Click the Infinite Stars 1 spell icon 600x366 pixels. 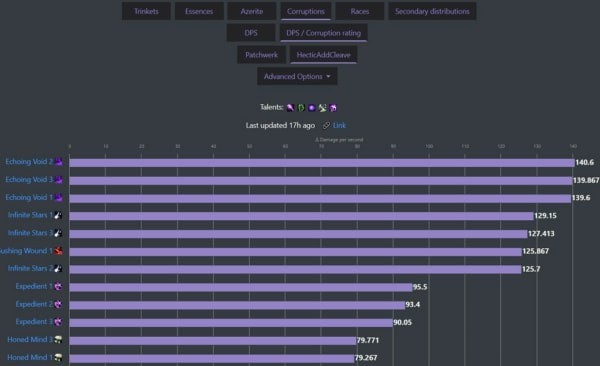tap(58, 215)
